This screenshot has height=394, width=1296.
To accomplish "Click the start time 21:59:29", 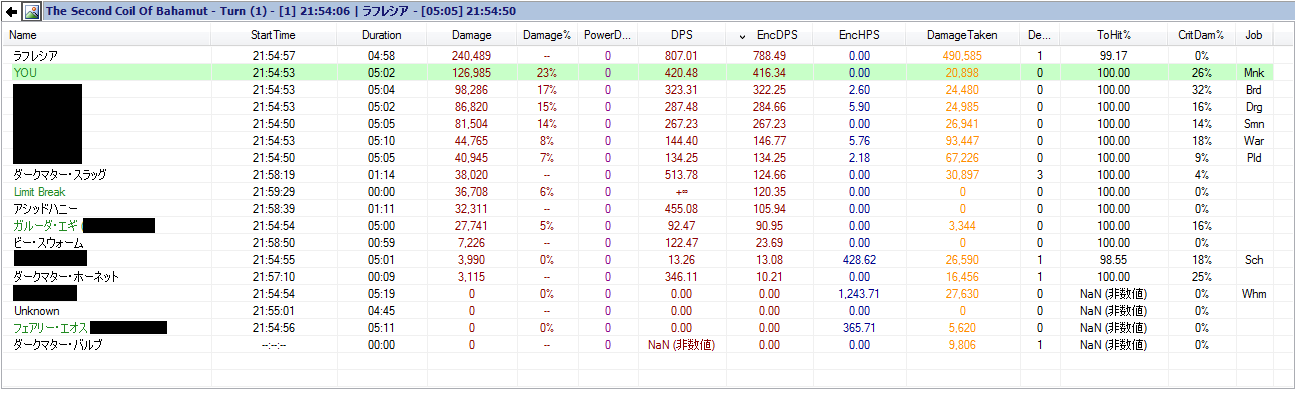I will click(274, 192).
